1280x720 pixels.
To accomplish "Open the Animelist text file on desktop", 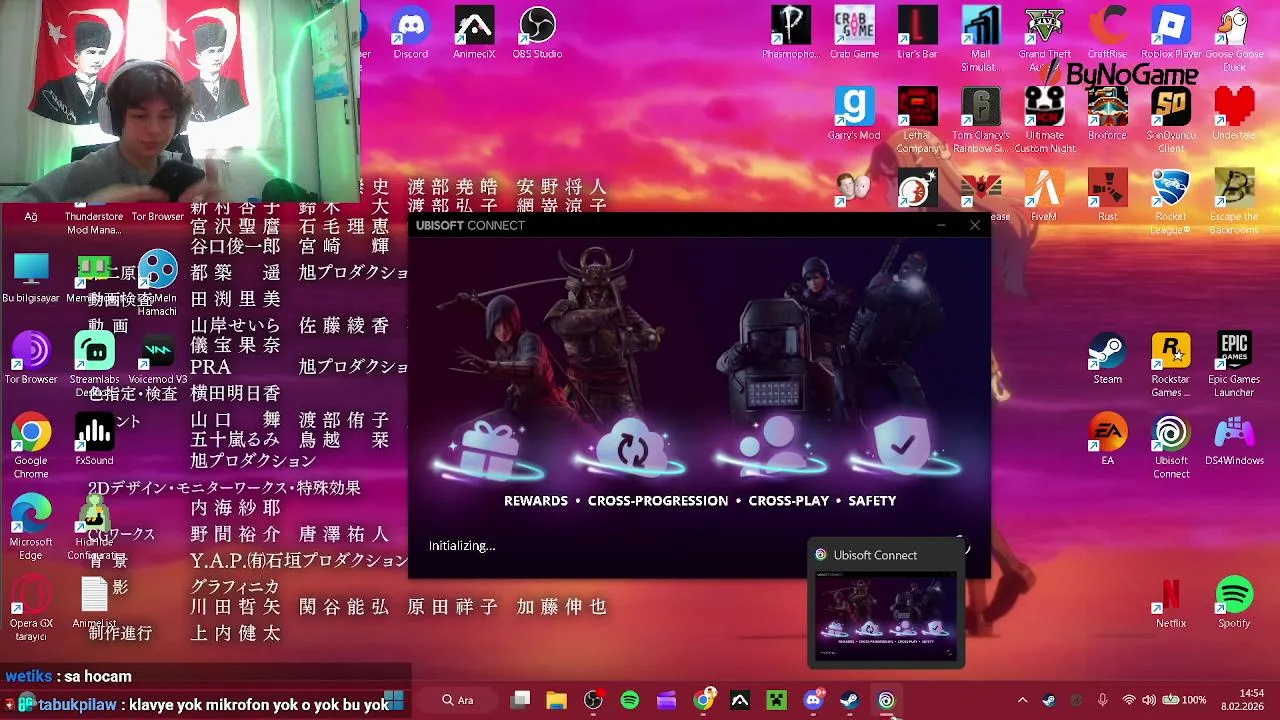I will click(x=94, y=602).
